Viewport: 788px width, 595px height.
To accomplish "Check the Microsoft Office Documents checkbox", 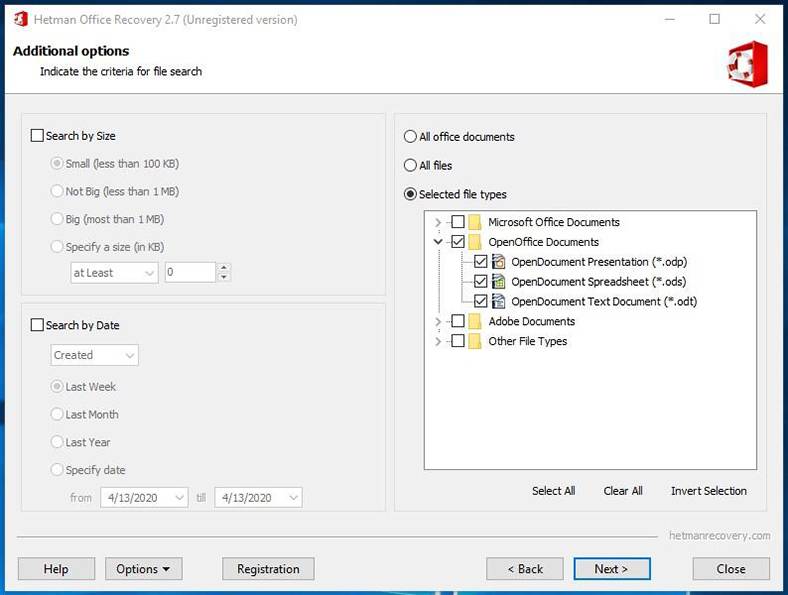I will click(458, 222).
